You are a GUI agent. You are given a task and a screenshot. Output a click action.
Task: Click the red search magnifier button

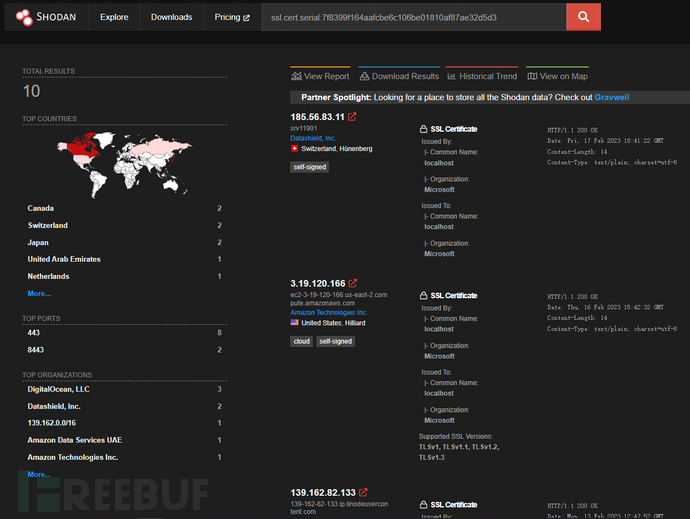pyautogui.click(x=583, y=17)
